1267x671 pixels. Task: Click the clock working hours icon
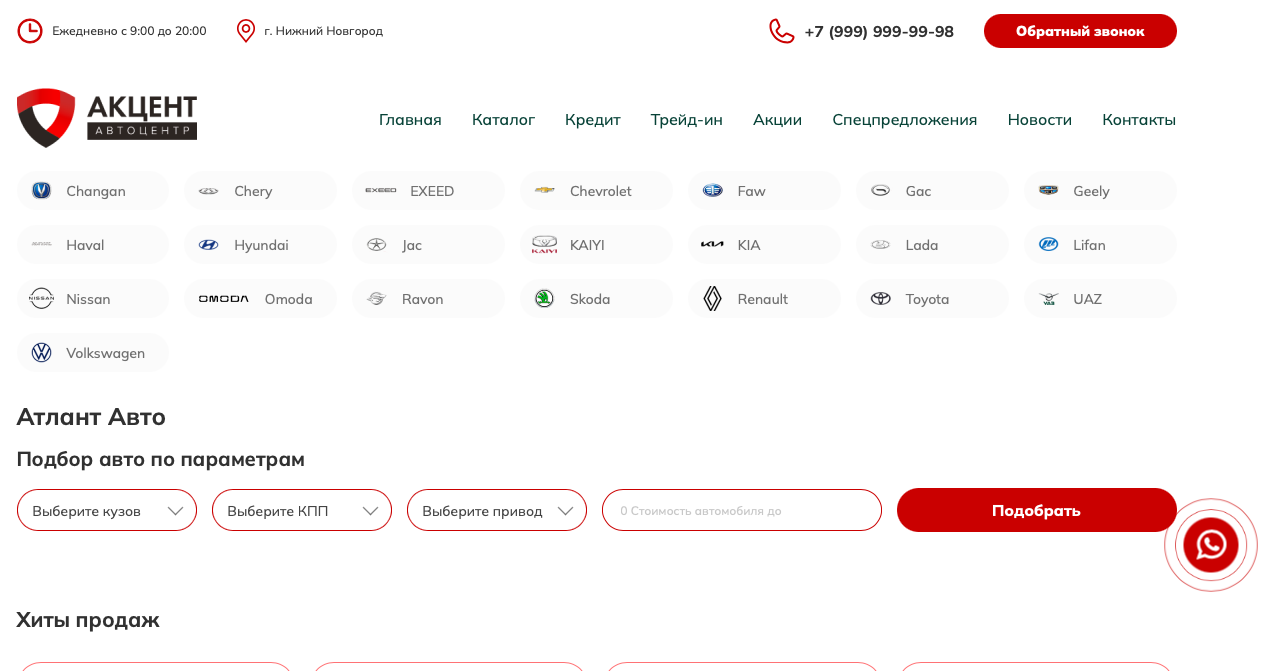click(30, 31)
